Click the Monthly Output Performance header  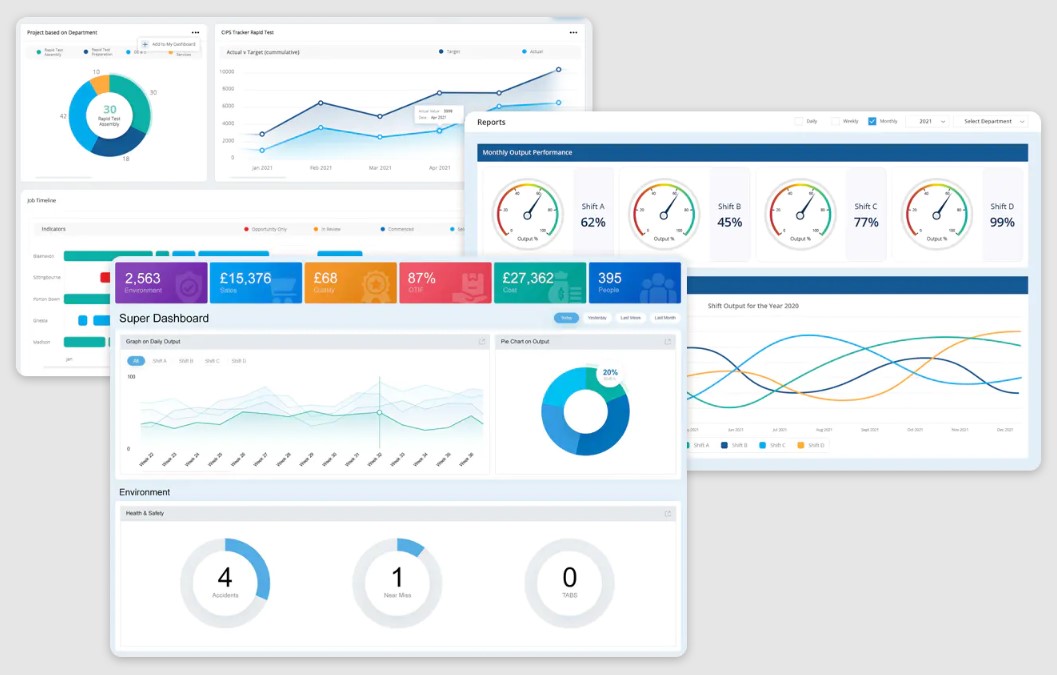click(752, 152)
